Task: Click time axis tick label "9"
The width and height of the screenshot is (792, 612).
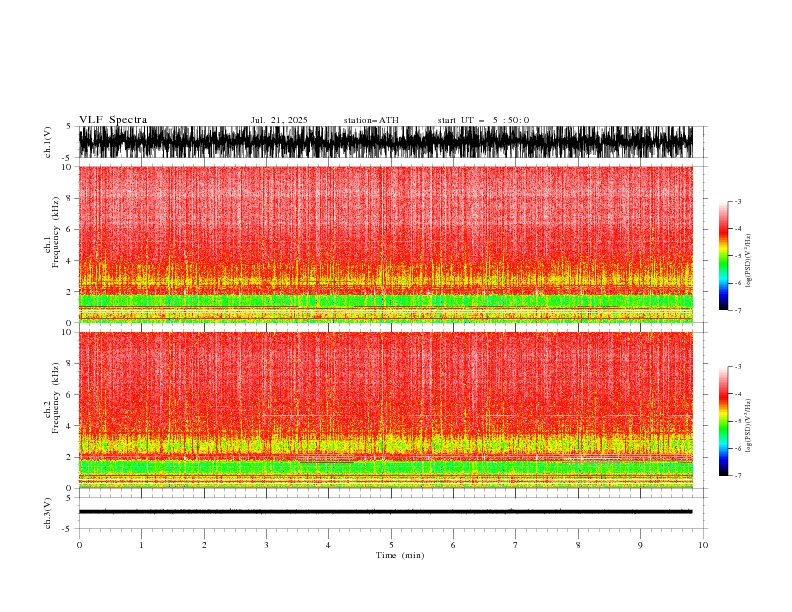Action: (x=640, y=545)
